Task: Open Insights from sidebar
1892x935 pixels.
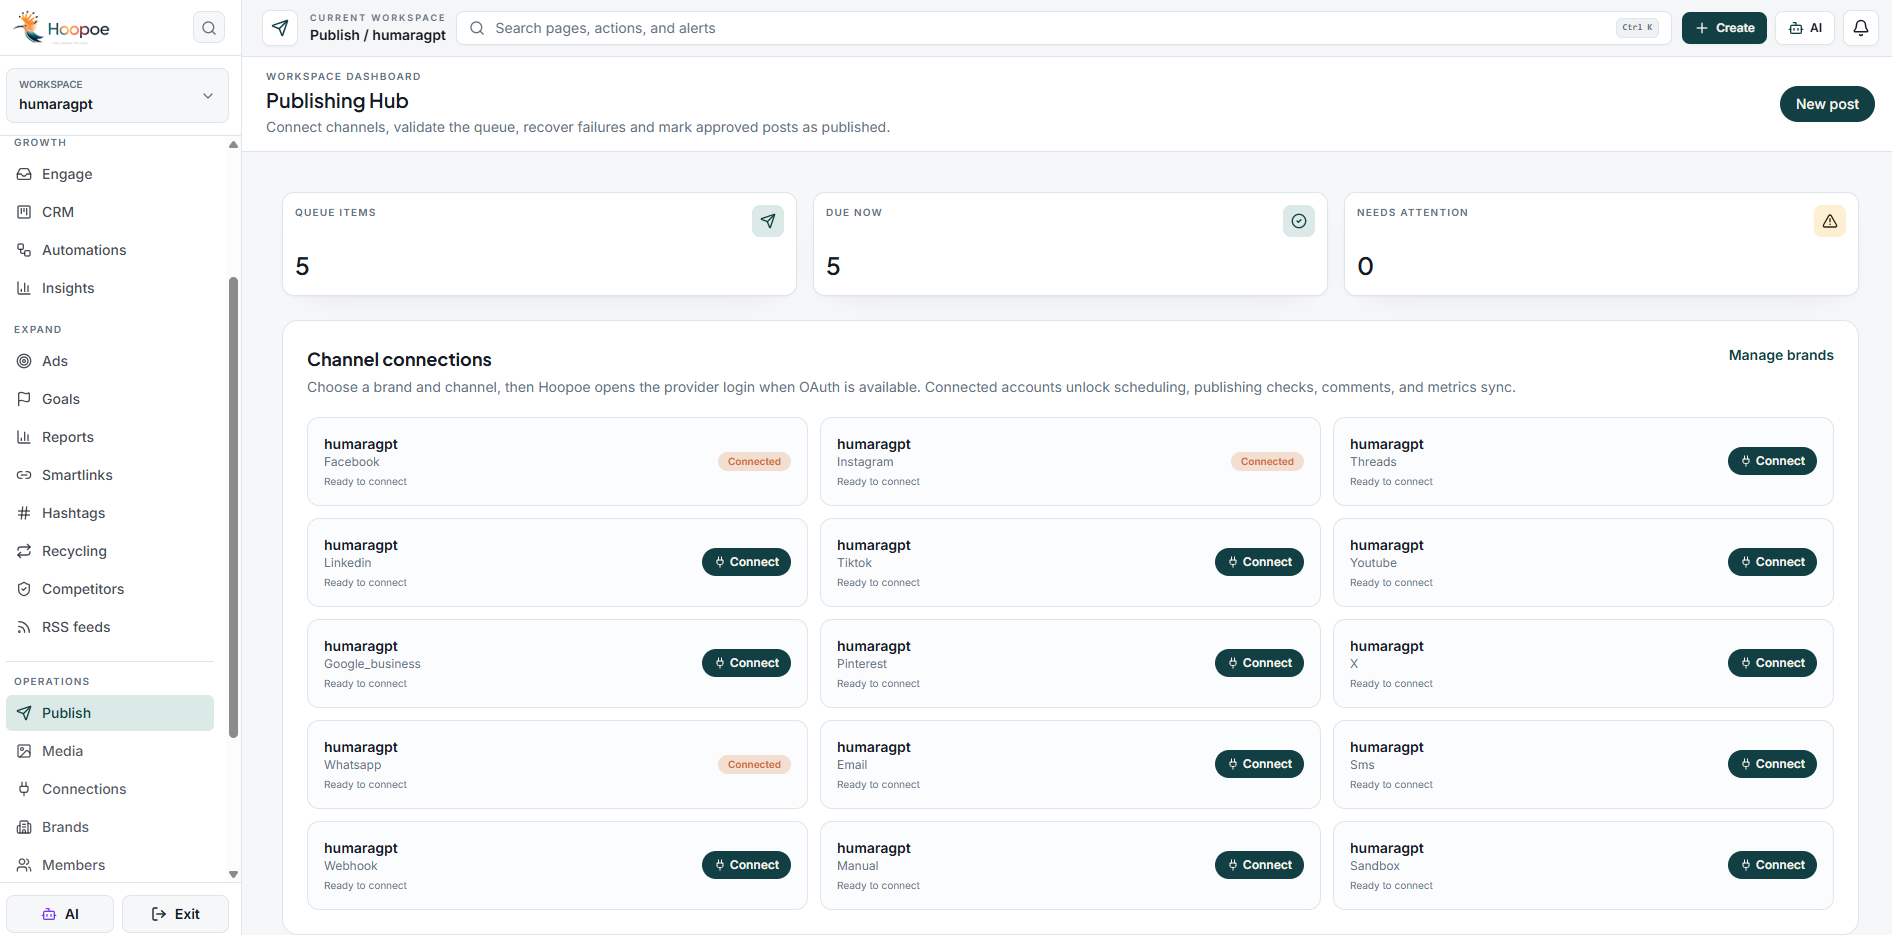Action: coord(110,288)
